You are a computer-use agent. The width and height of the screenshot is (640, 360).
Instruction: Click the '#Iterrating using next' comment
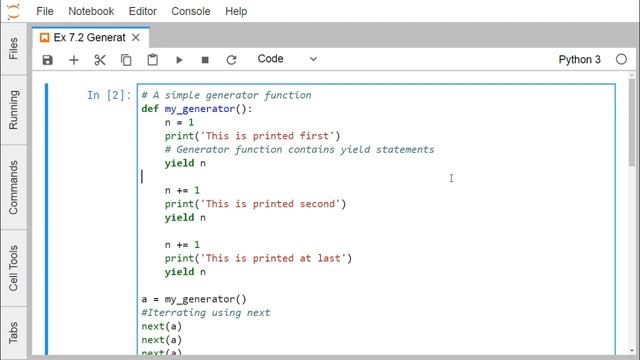(x=206, y=313)
